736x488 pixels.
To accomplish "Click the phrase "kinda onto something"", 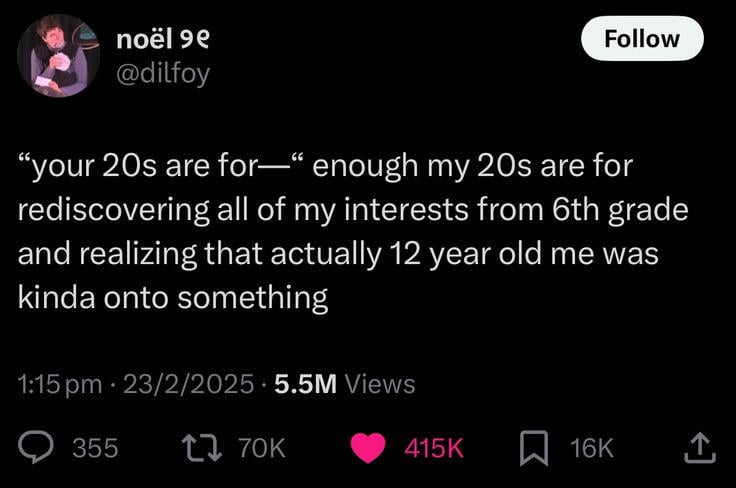I will (173, 297).
